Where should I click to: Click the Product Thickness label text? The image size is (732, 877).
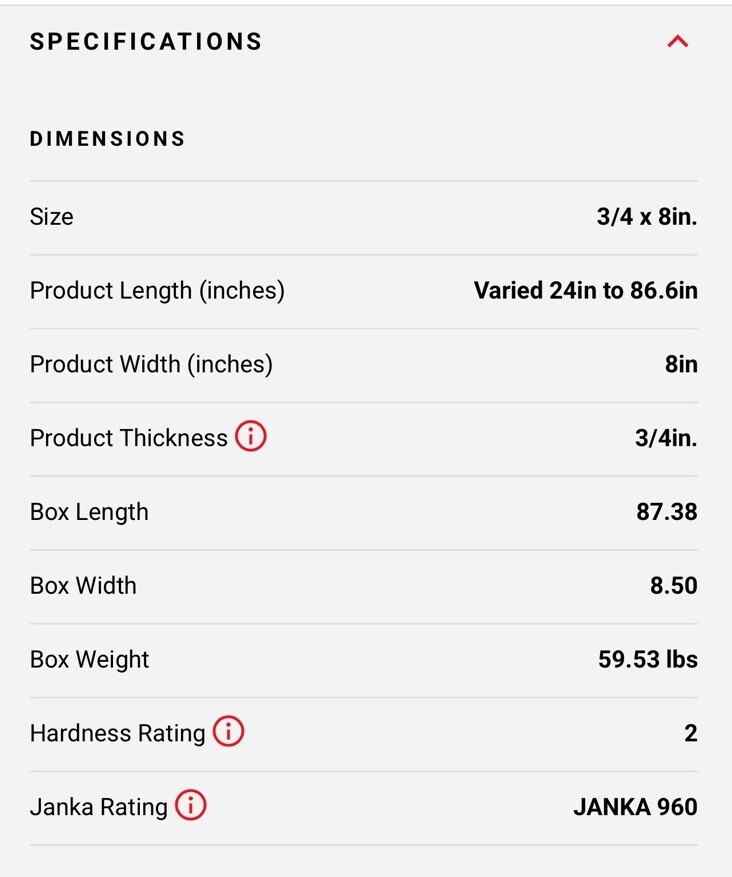click(x=129, y=438)
